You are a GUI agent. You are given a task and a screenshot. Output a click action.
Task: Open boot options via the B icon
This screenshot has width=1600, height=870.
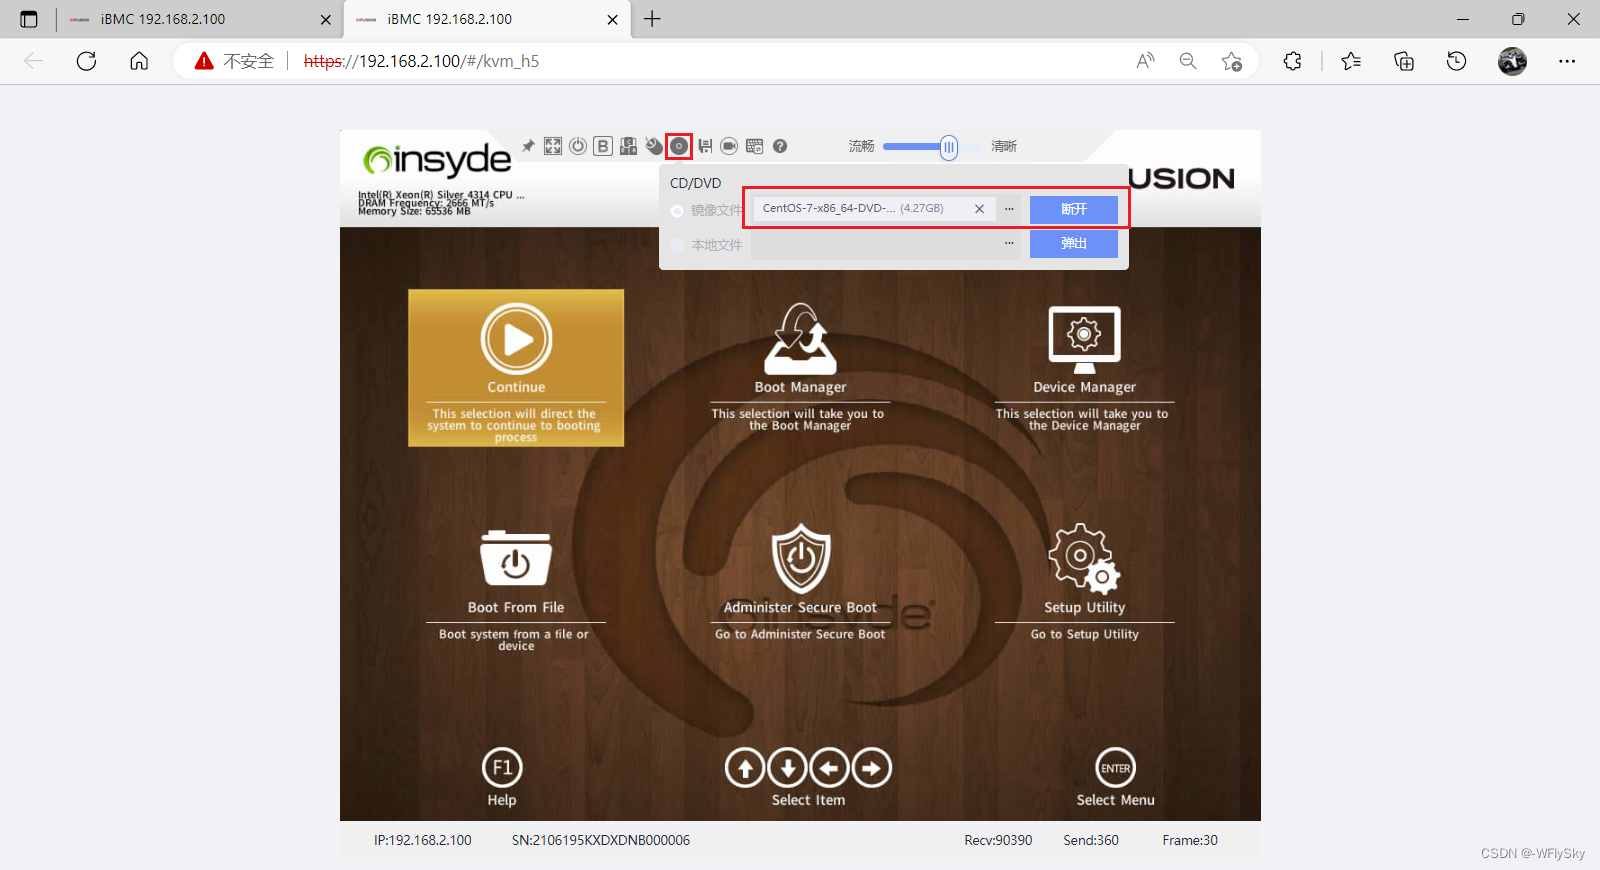click(603, 146)
